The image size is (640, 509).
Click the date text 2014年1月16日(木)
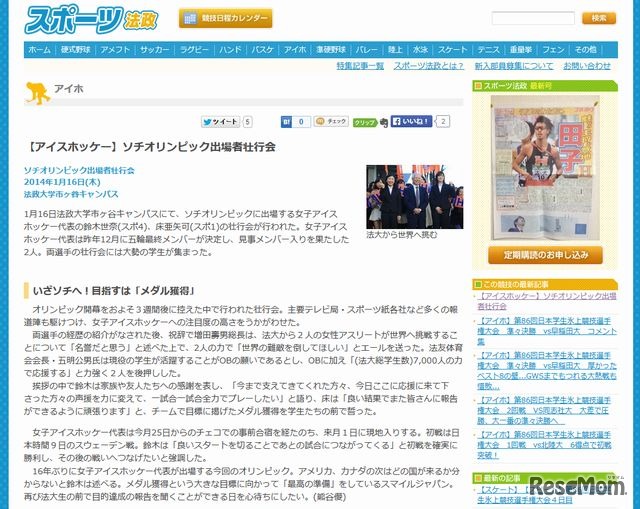click(62, 182)
